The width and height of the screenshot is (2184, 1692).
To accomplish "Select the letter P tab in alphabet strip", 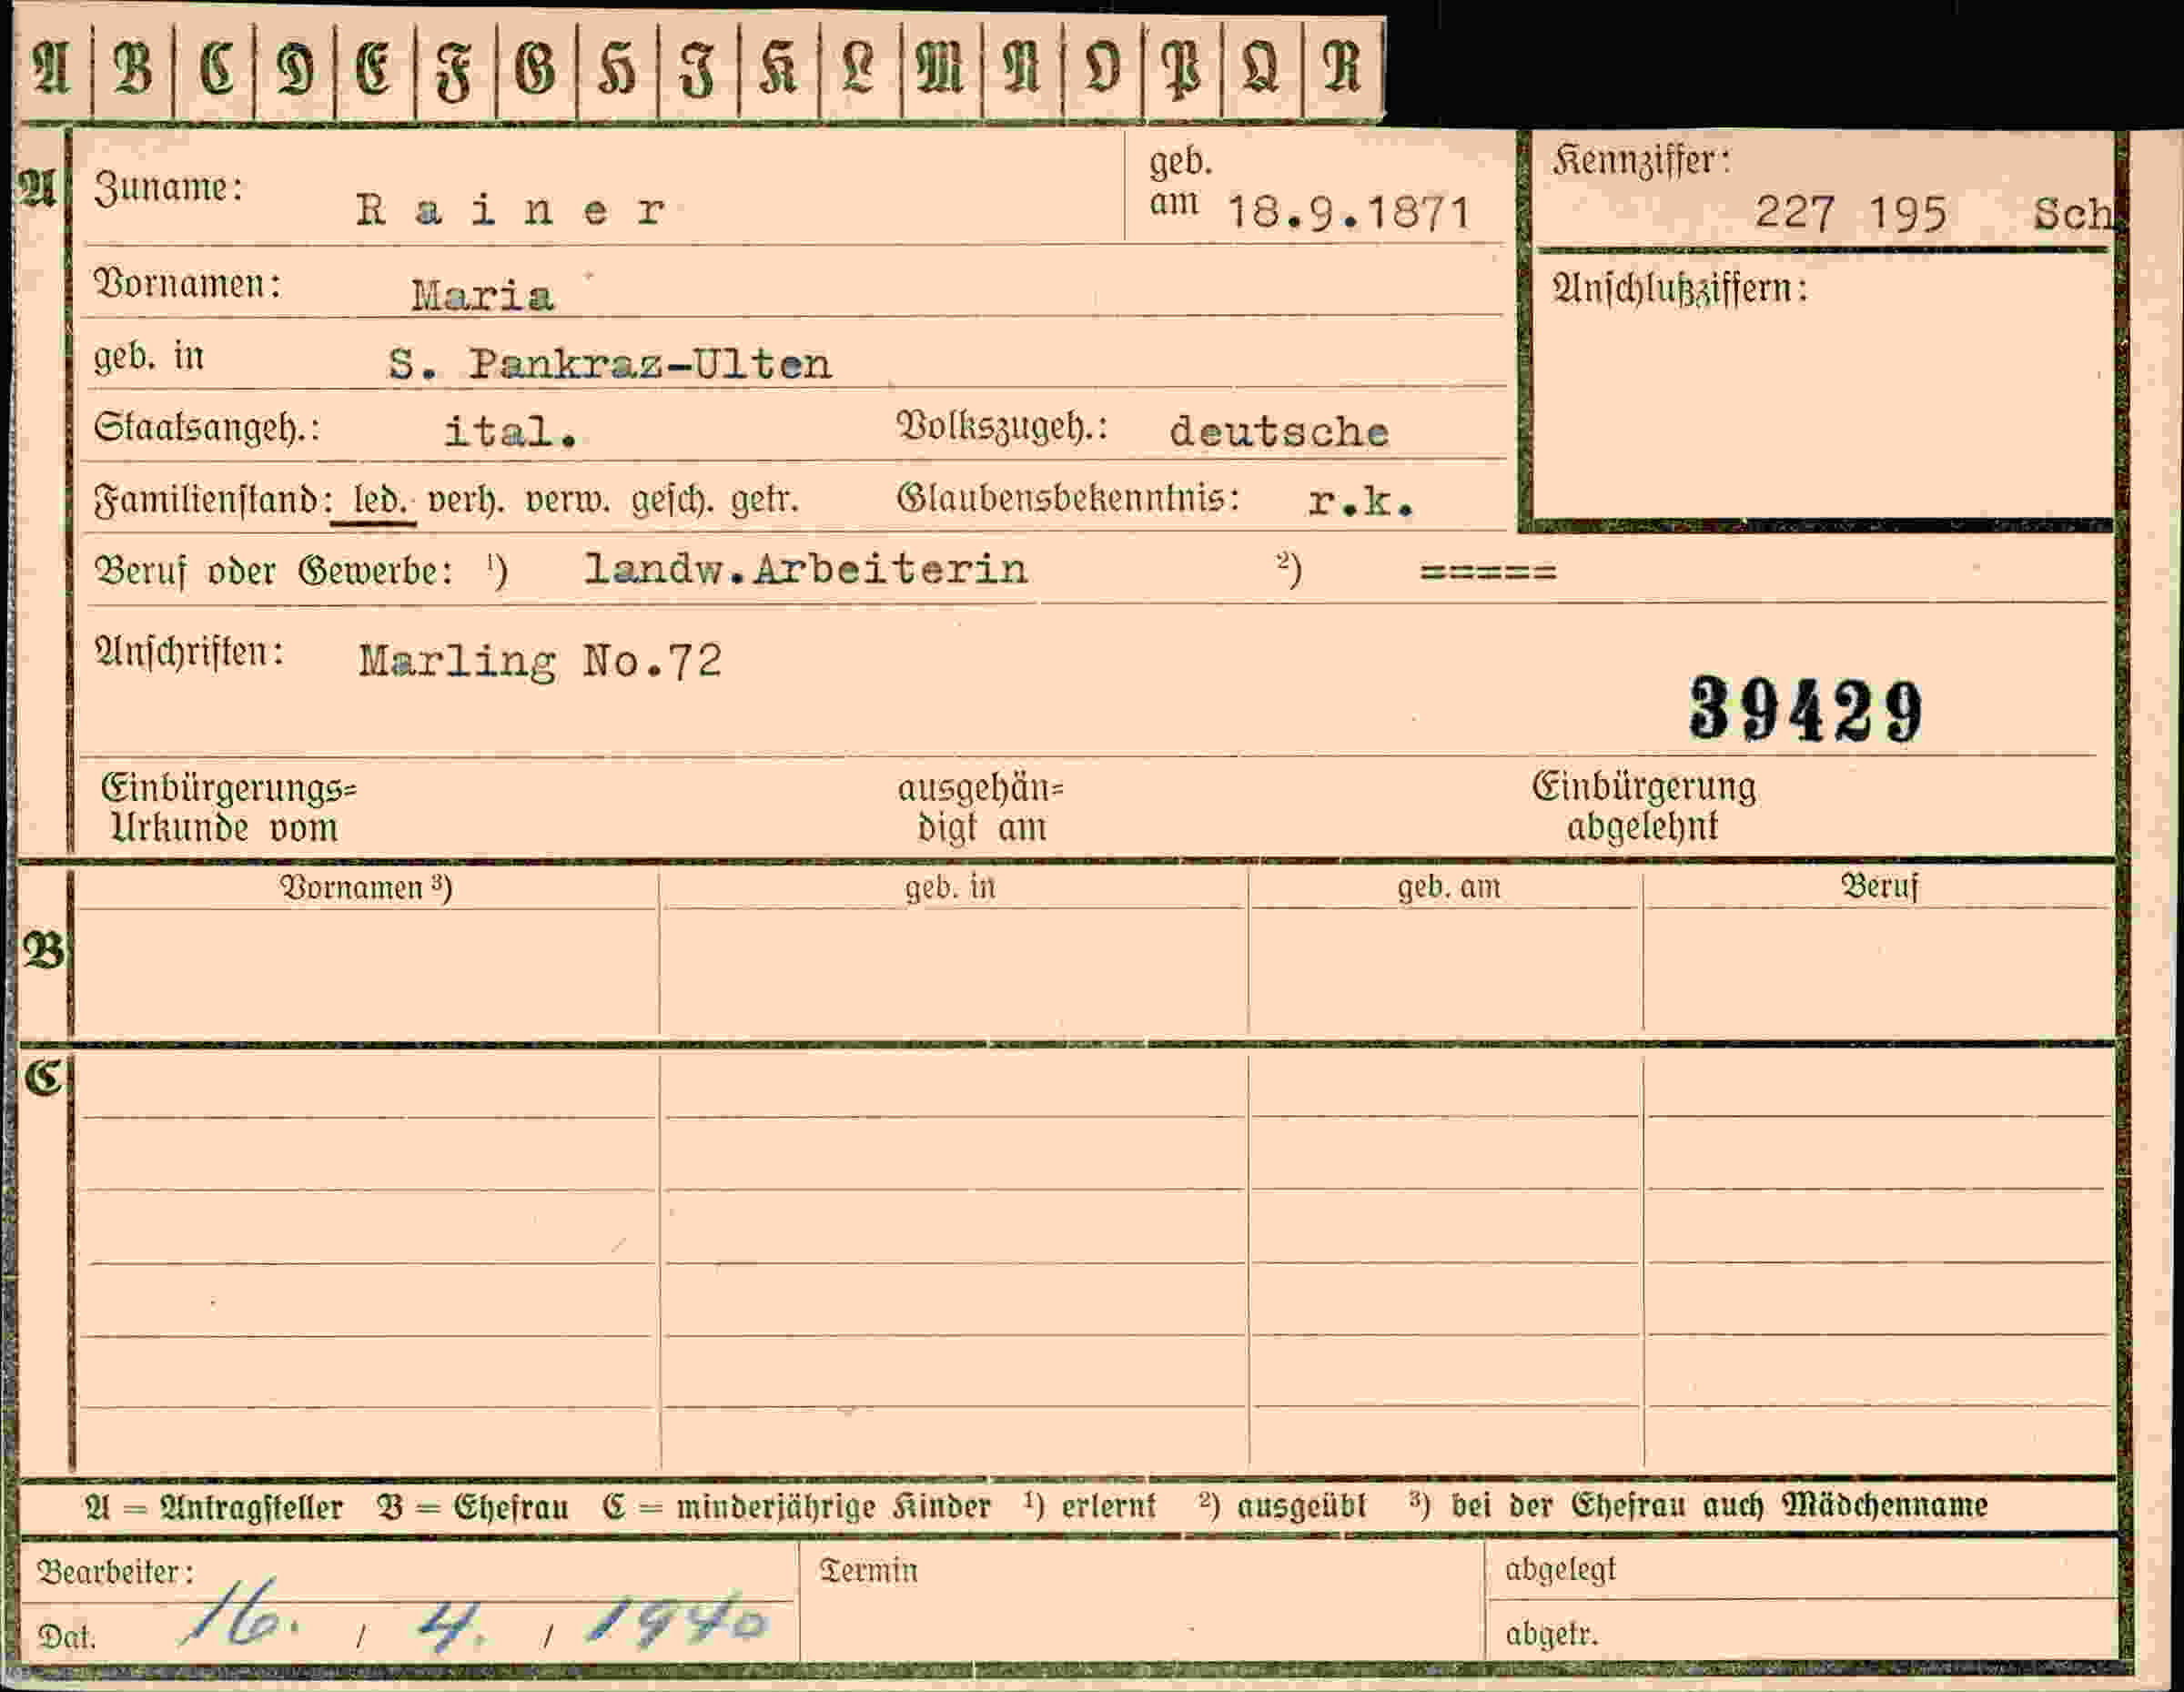I will [x=1182, y=69].
